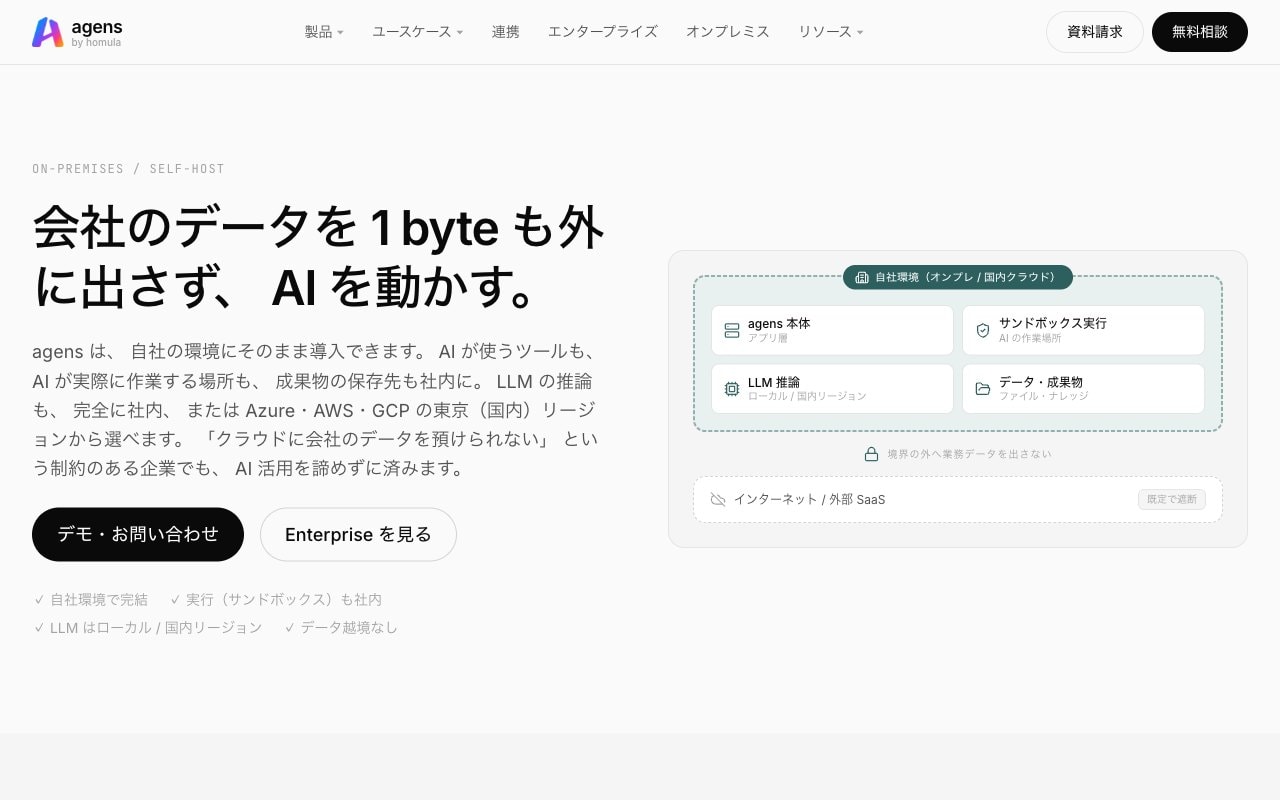Click the agens by homula wordmark
Viewport: 1280px width, 800px height.
[x=97, y=32]
